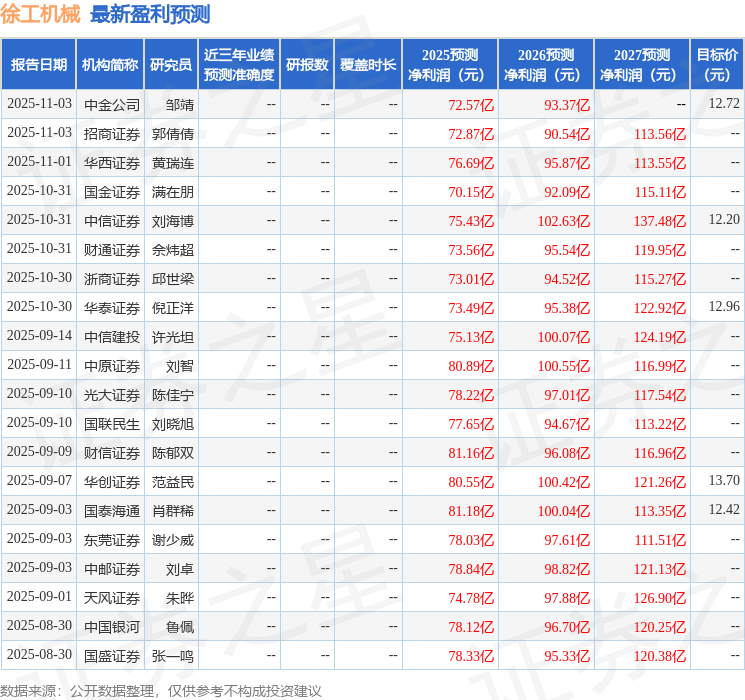
Task: Select the 华创证券 row institution
Action: [112, 482]
